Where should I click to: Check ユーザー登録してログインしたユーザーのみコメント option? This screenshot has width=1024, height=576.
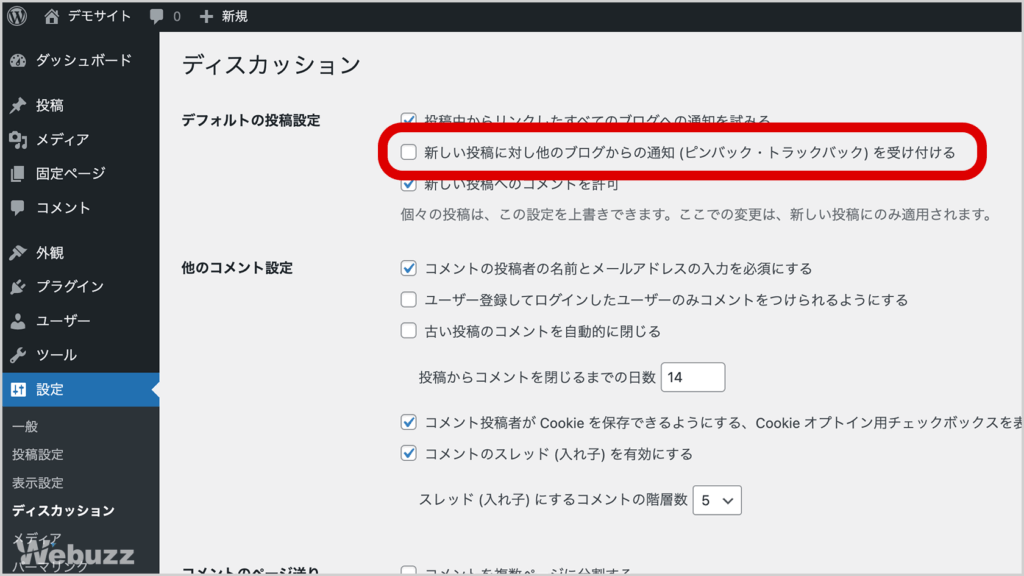pyautogui.click(x=408, y=300)
